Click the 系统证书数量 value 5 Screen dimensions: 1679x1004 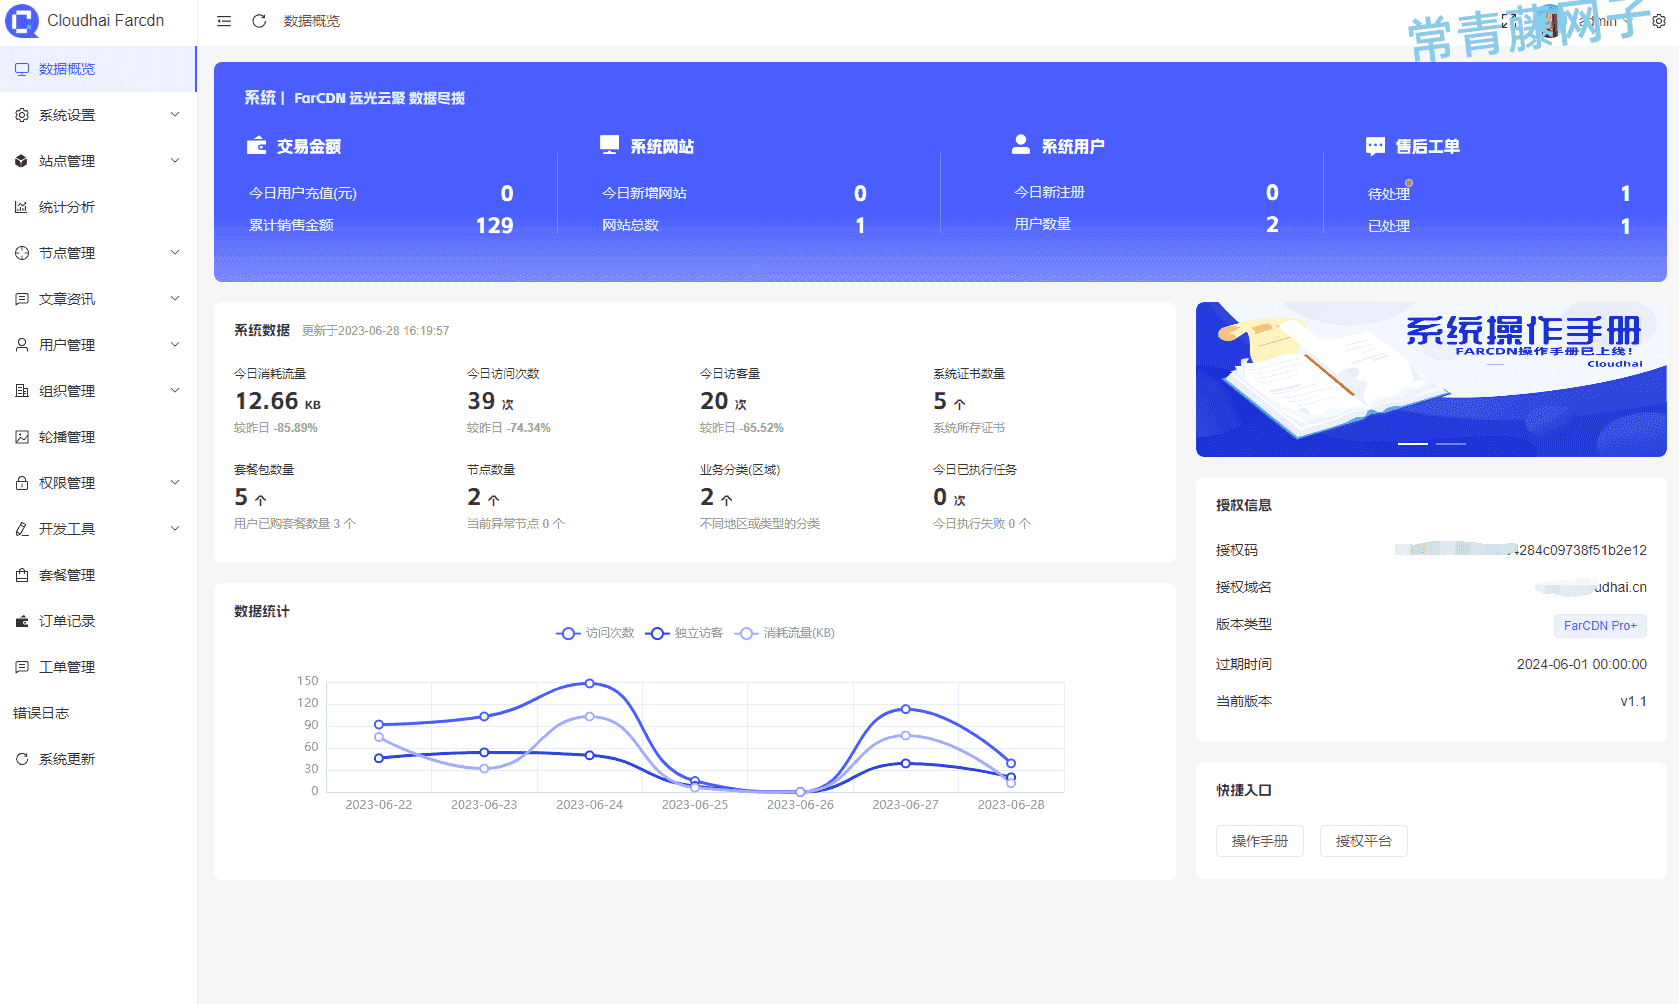tap(940, 401)
